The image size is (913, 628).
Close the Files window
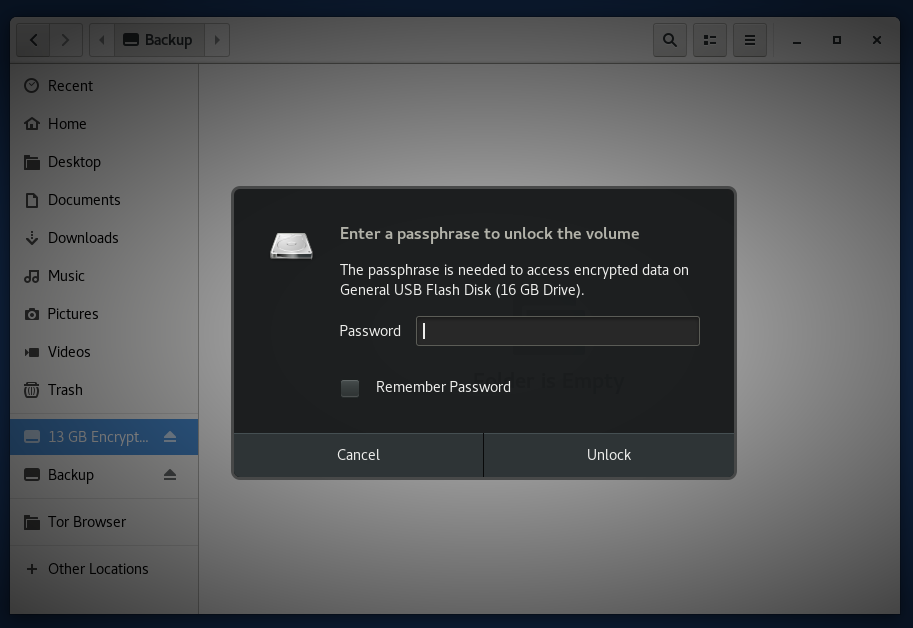[877, 40]
